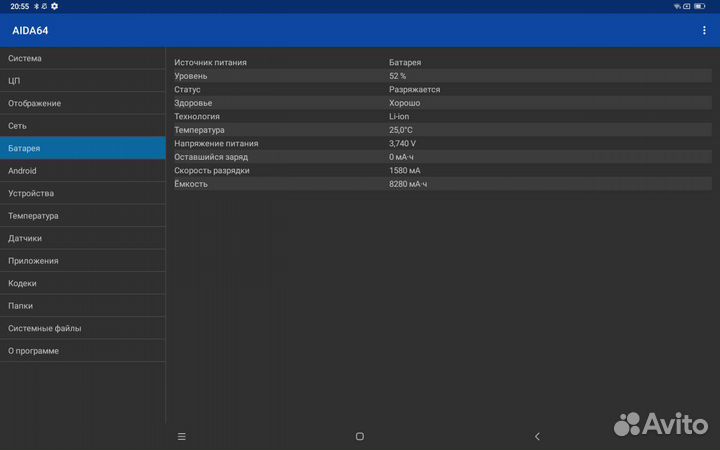720x450 pixels.
Task: Select the 1580 мА discharge rate value
Action: click(x=405, y=170)
